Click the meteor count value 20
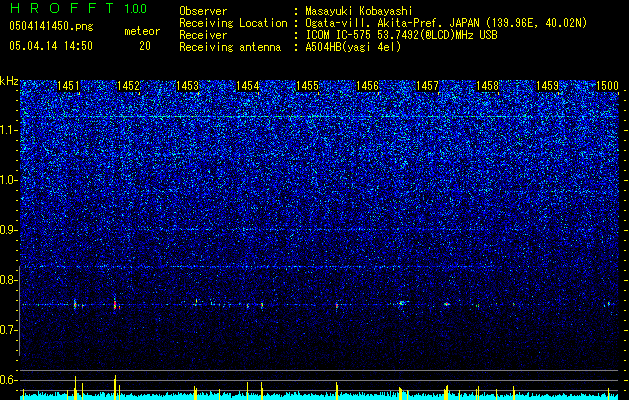Screen dimensions: 629x400 (145, 46)
